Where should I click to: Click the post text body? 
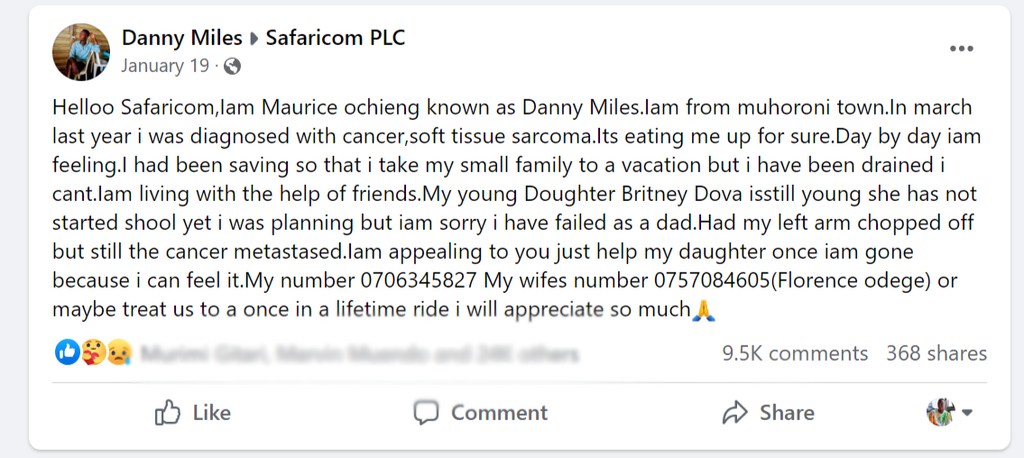[500, 208]
